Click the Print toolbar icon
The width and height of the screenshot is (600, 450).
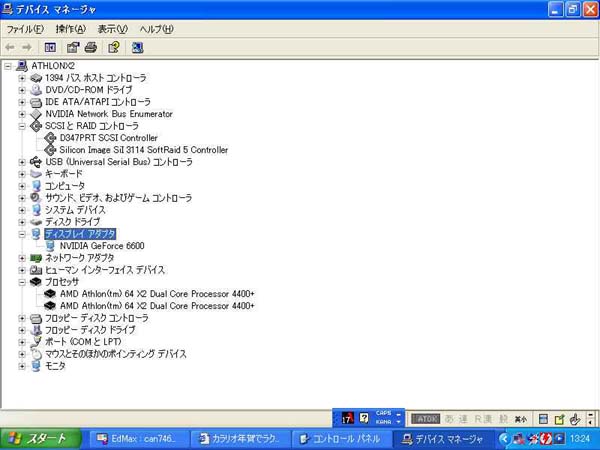(91, 47)
